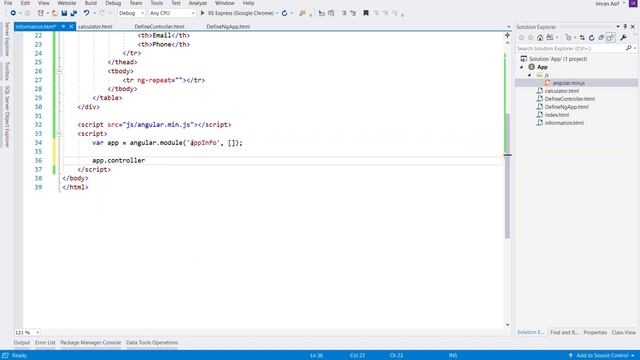Viewport: 640px width, 360px height.
Task: Click the Home icon in Solution Explorer
Action: point(540,38)
